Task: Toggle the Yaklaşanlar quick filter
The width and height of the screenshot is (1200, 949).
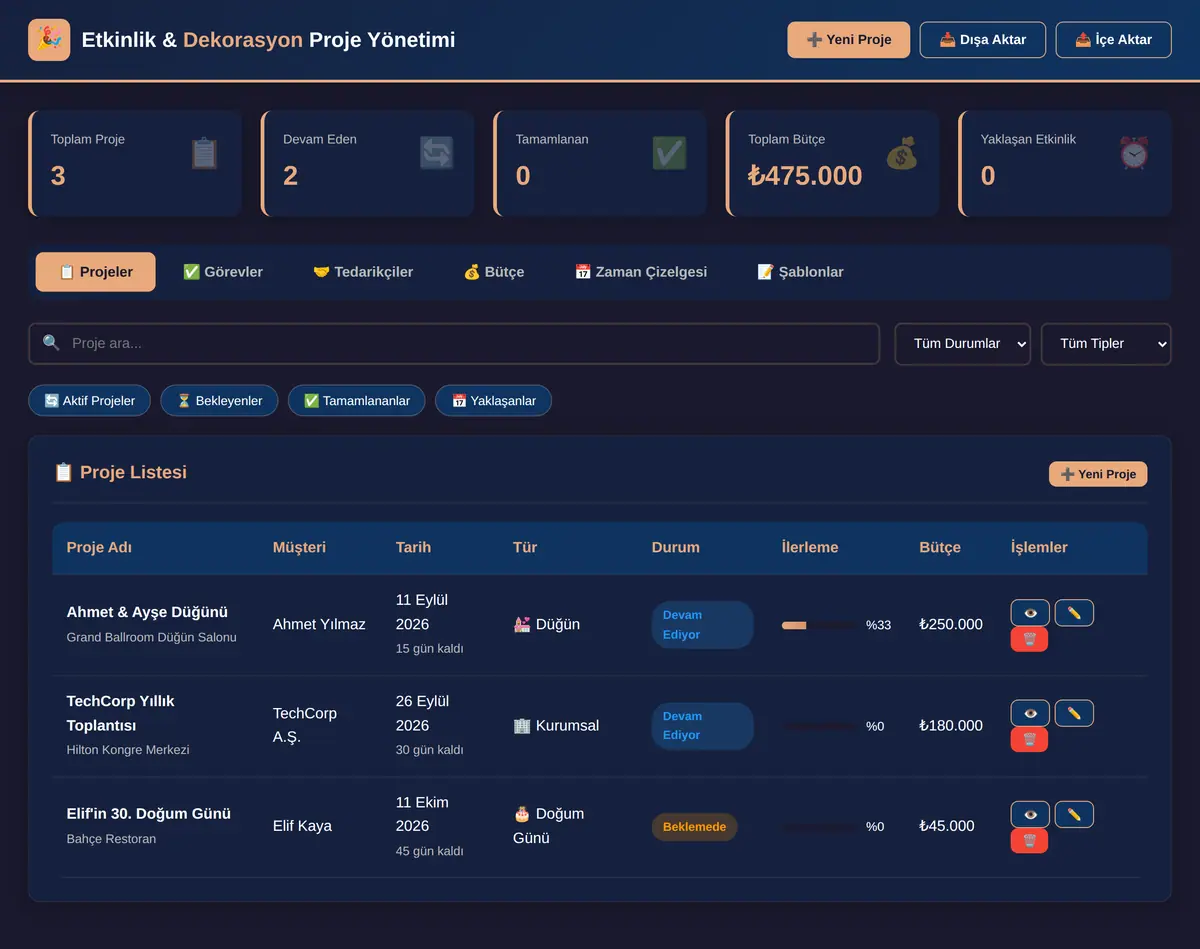Action: tap(493, 401)
